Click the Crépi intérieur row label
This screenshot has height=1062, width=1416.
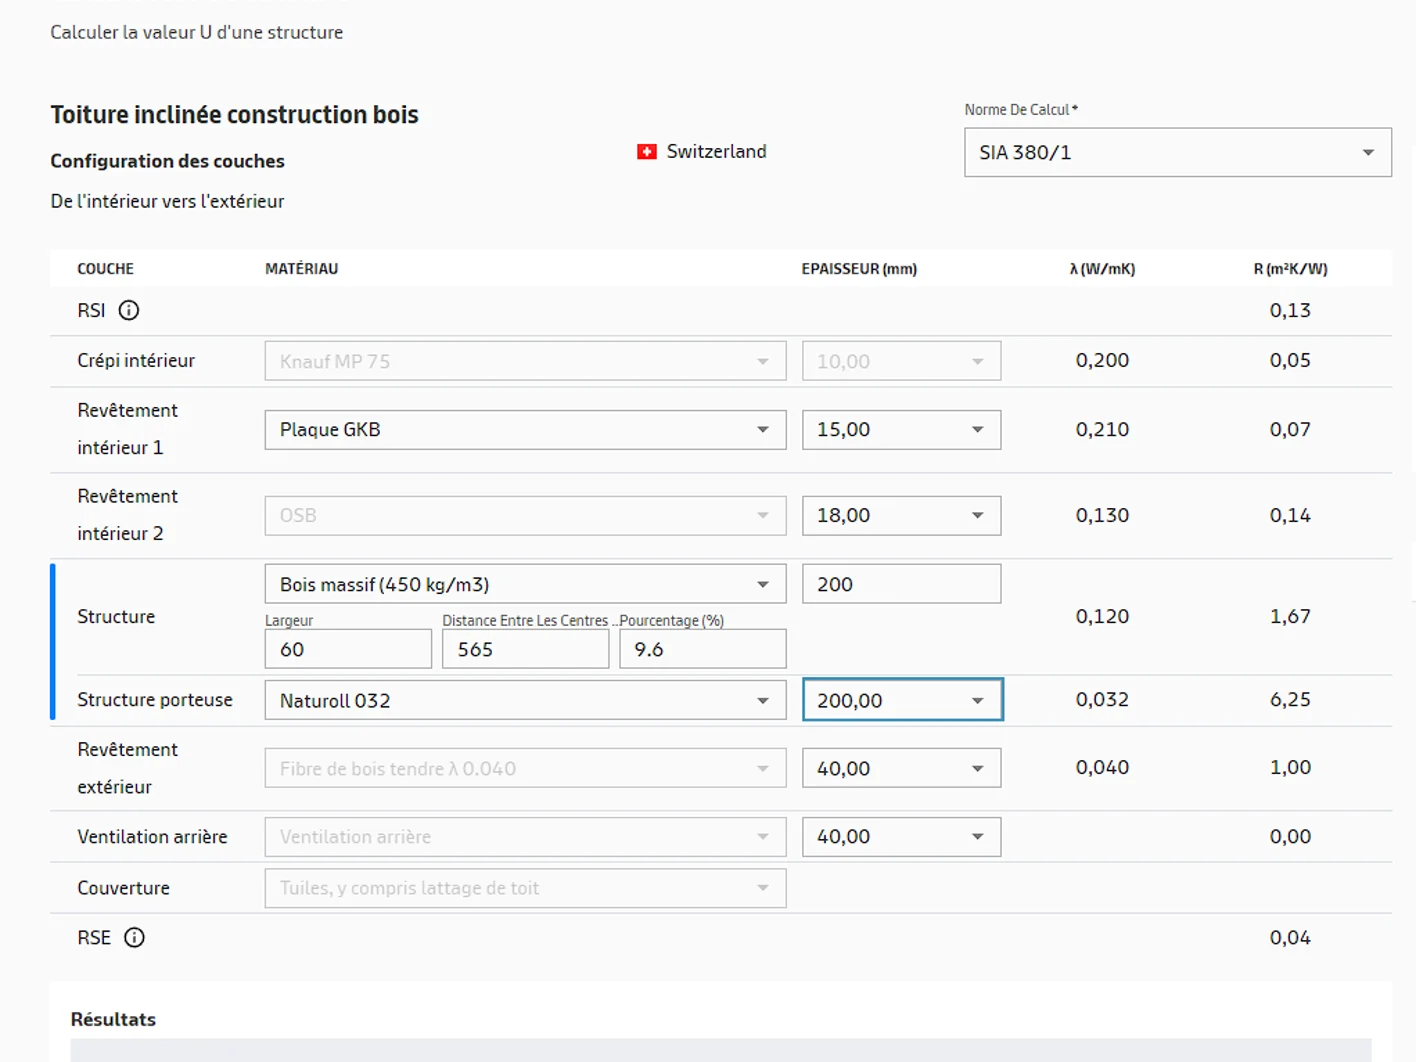(136, 360)
